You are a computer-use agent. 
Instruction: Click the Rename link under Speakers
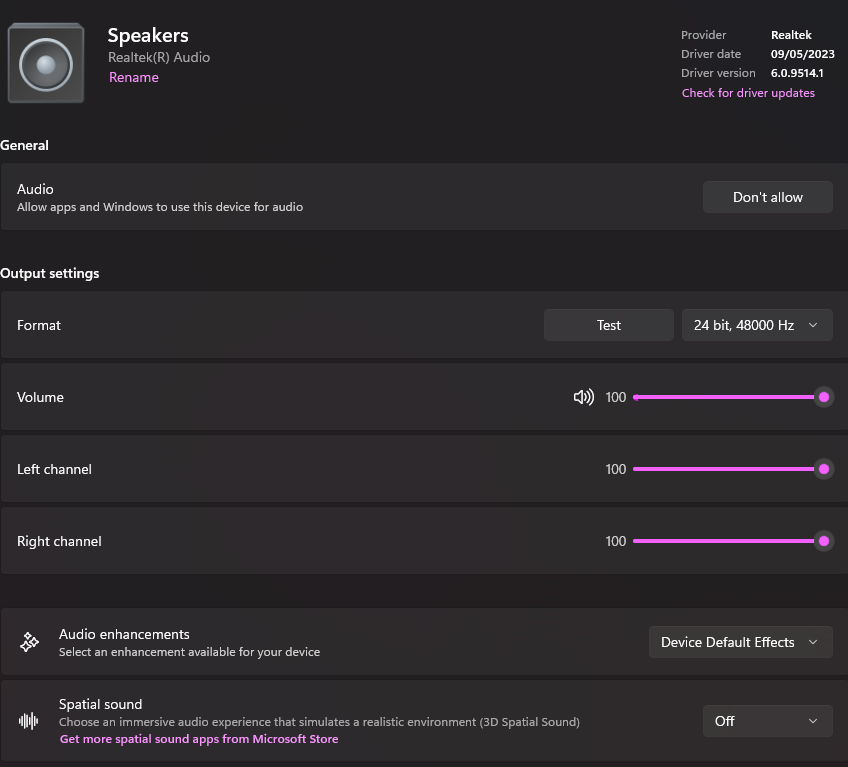(x=133, y=77)
